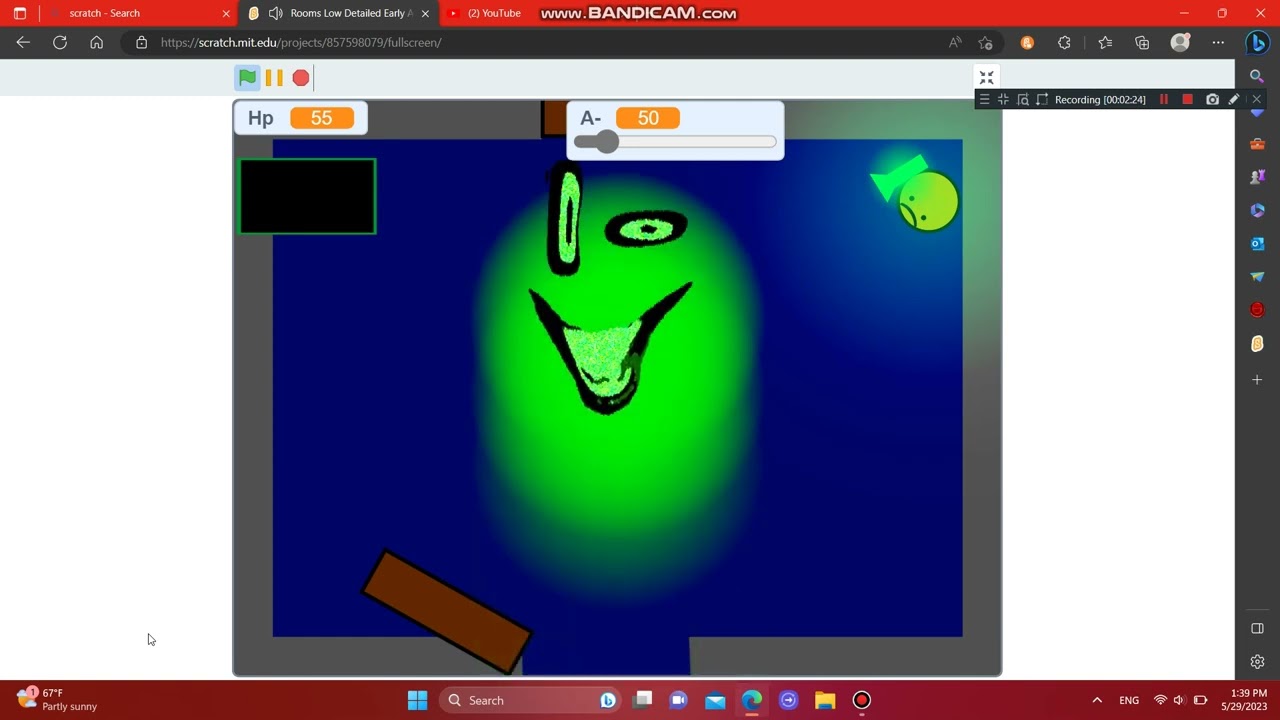The width and height of the screenshot is (1280, 720).
Task: Open the Favorites list
Action: [x=1105, y=42]
